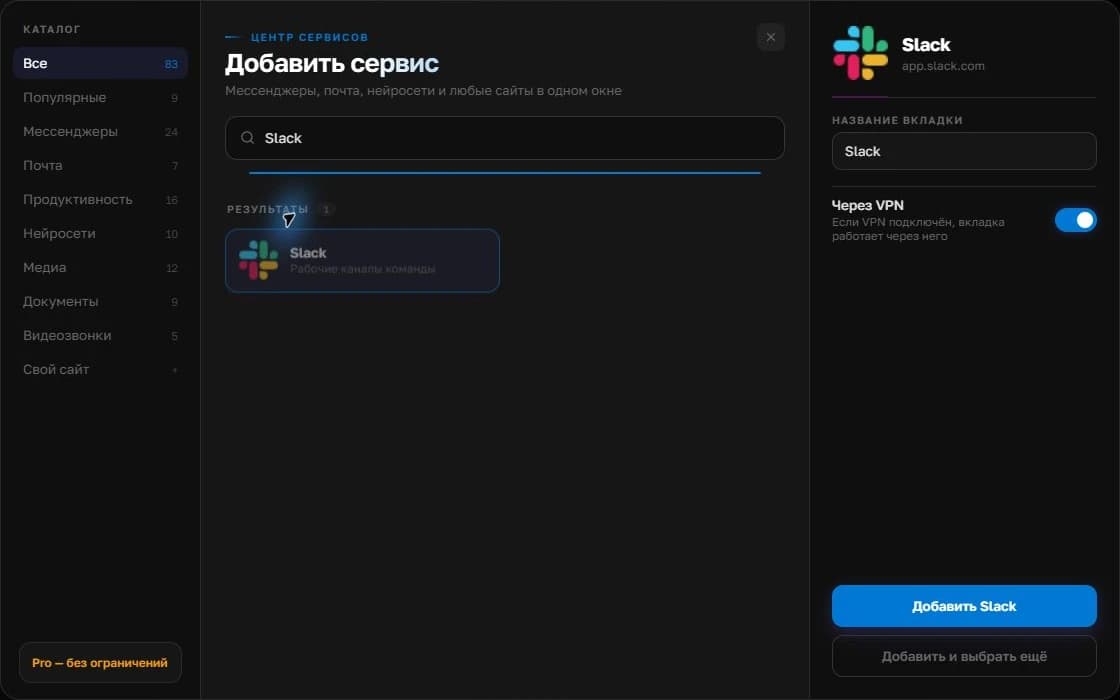Click the Slack logo in the search result card
Image resolution: width=1120 pixels, height=700 pixels.
coord(259,260)
